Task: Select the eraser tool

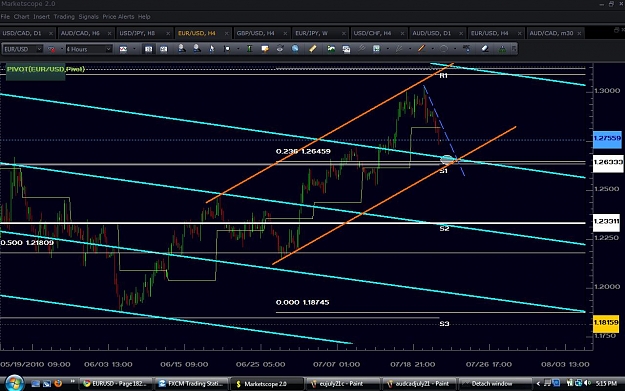Action: [x=485, y=49]
